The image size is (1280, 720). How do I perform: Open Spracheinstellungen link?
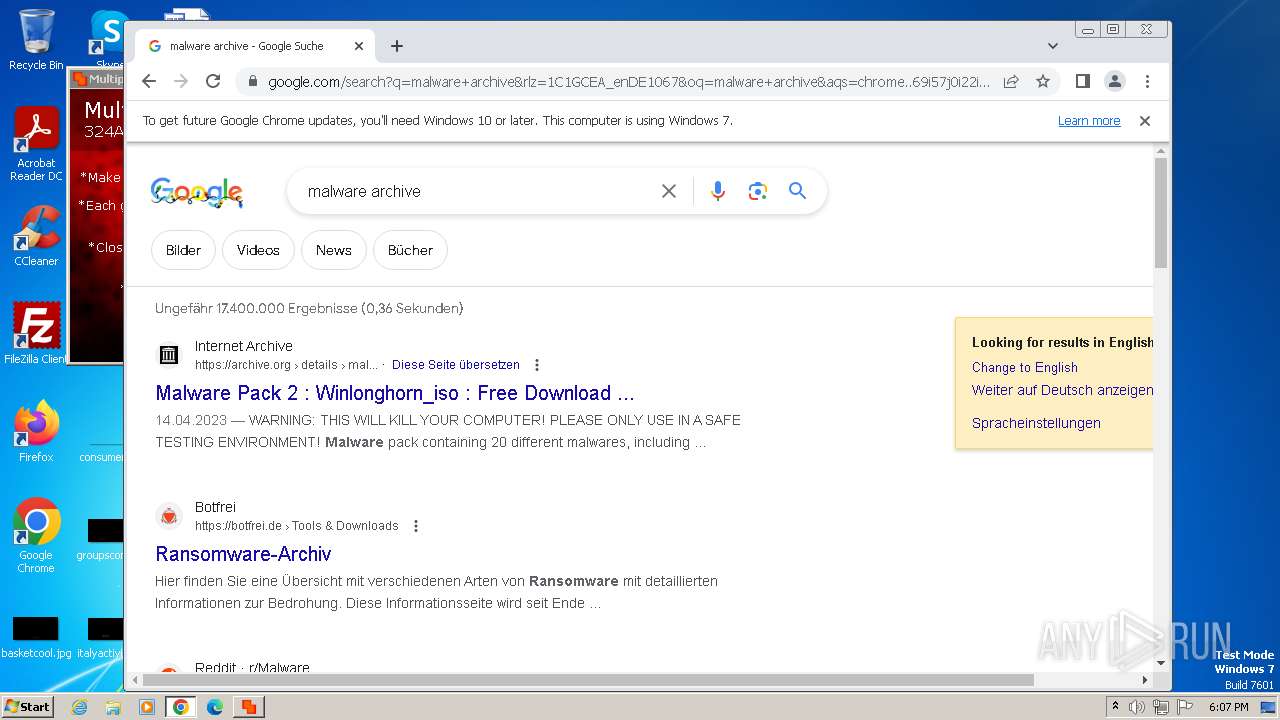[x=1036, y=423]
